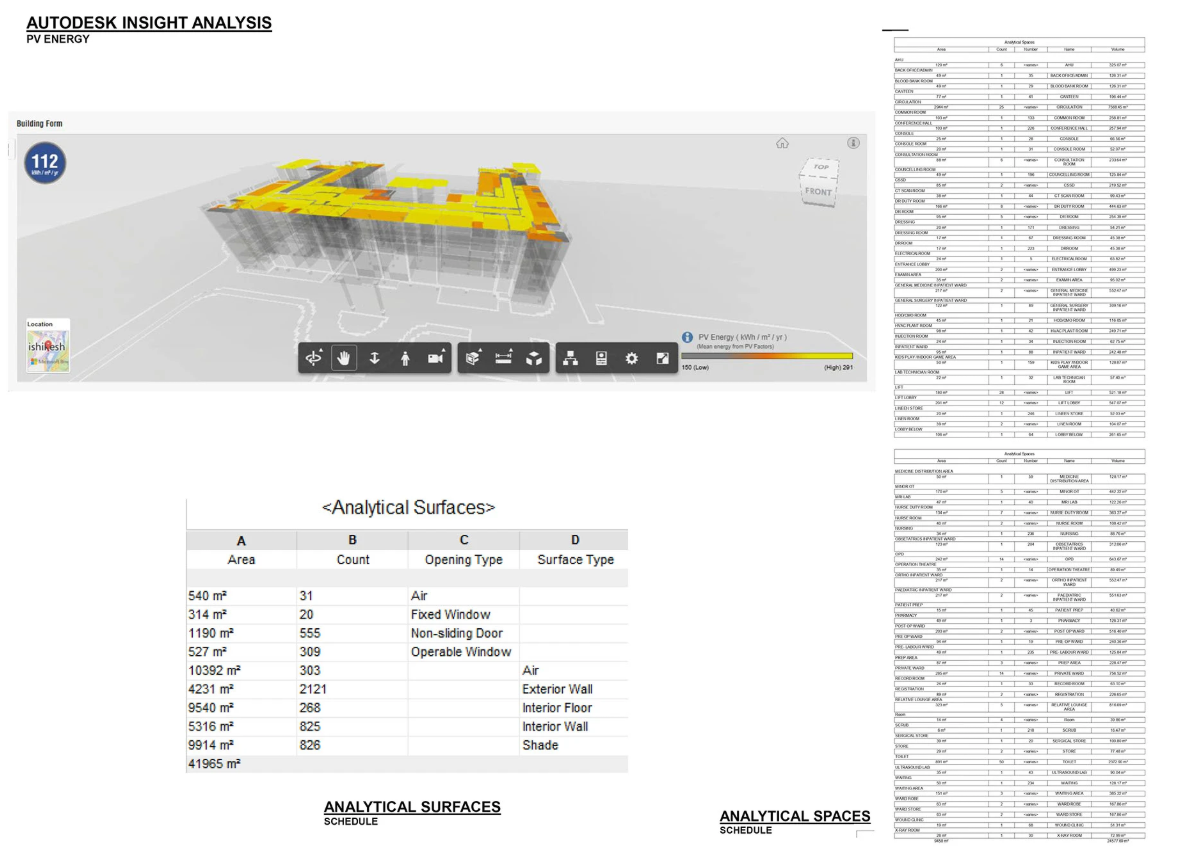This screenshot has height=852, width=1187.
Task: Click the Area column label
Action: pos(241,560)
